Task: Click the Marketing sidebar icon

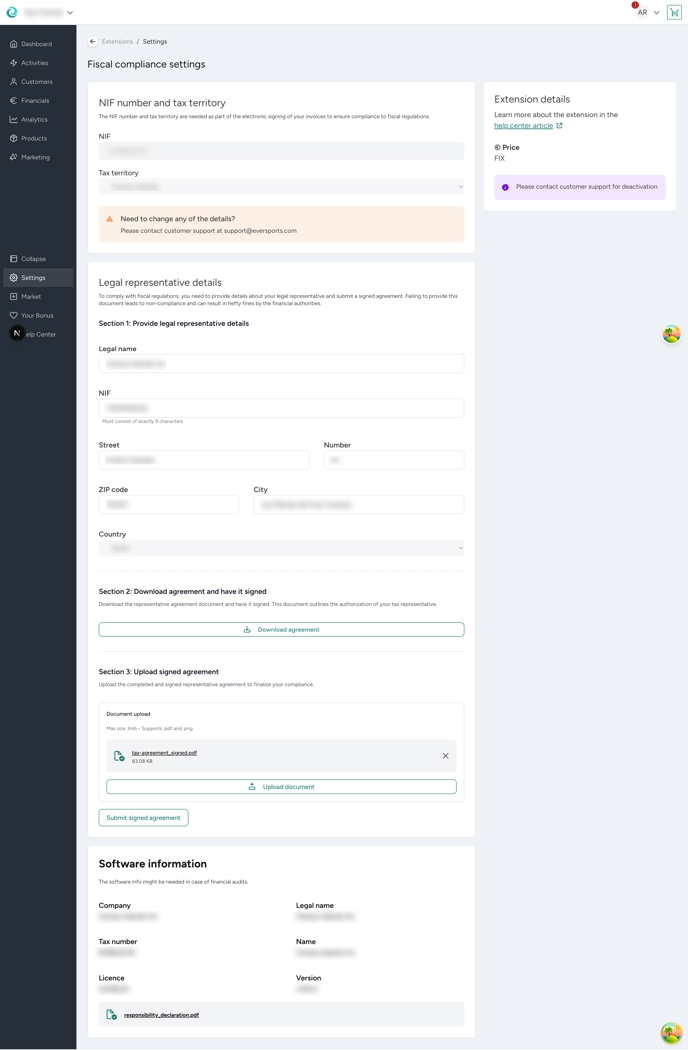Action: click(14, 157)
